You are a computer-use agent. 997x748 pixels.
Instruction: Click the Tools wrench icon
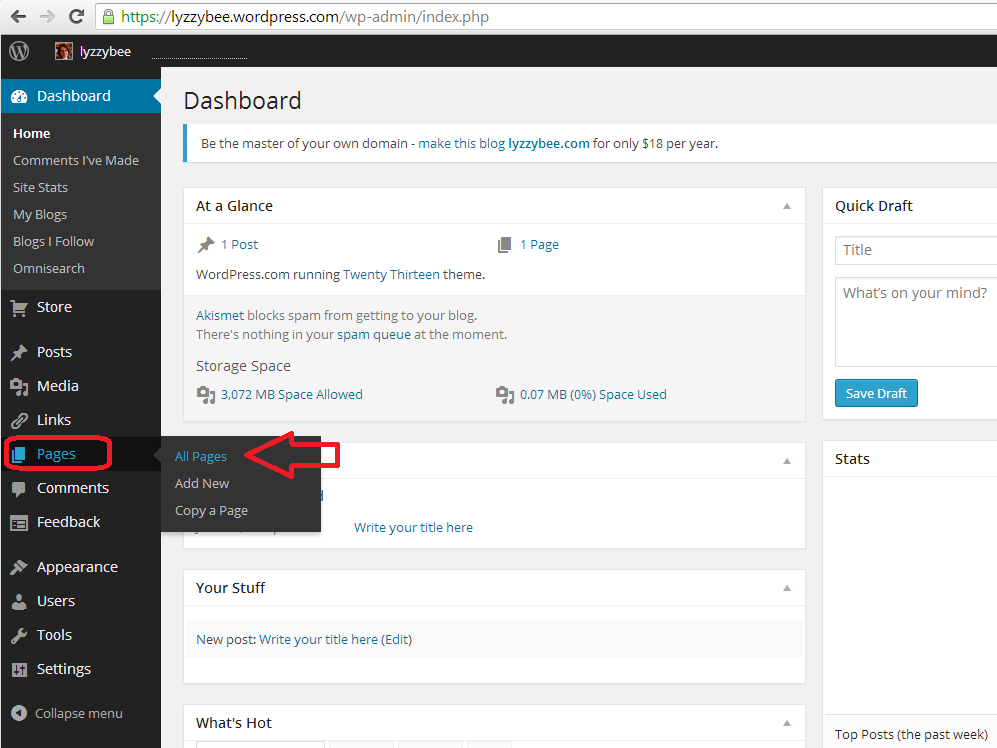(19, 635)
